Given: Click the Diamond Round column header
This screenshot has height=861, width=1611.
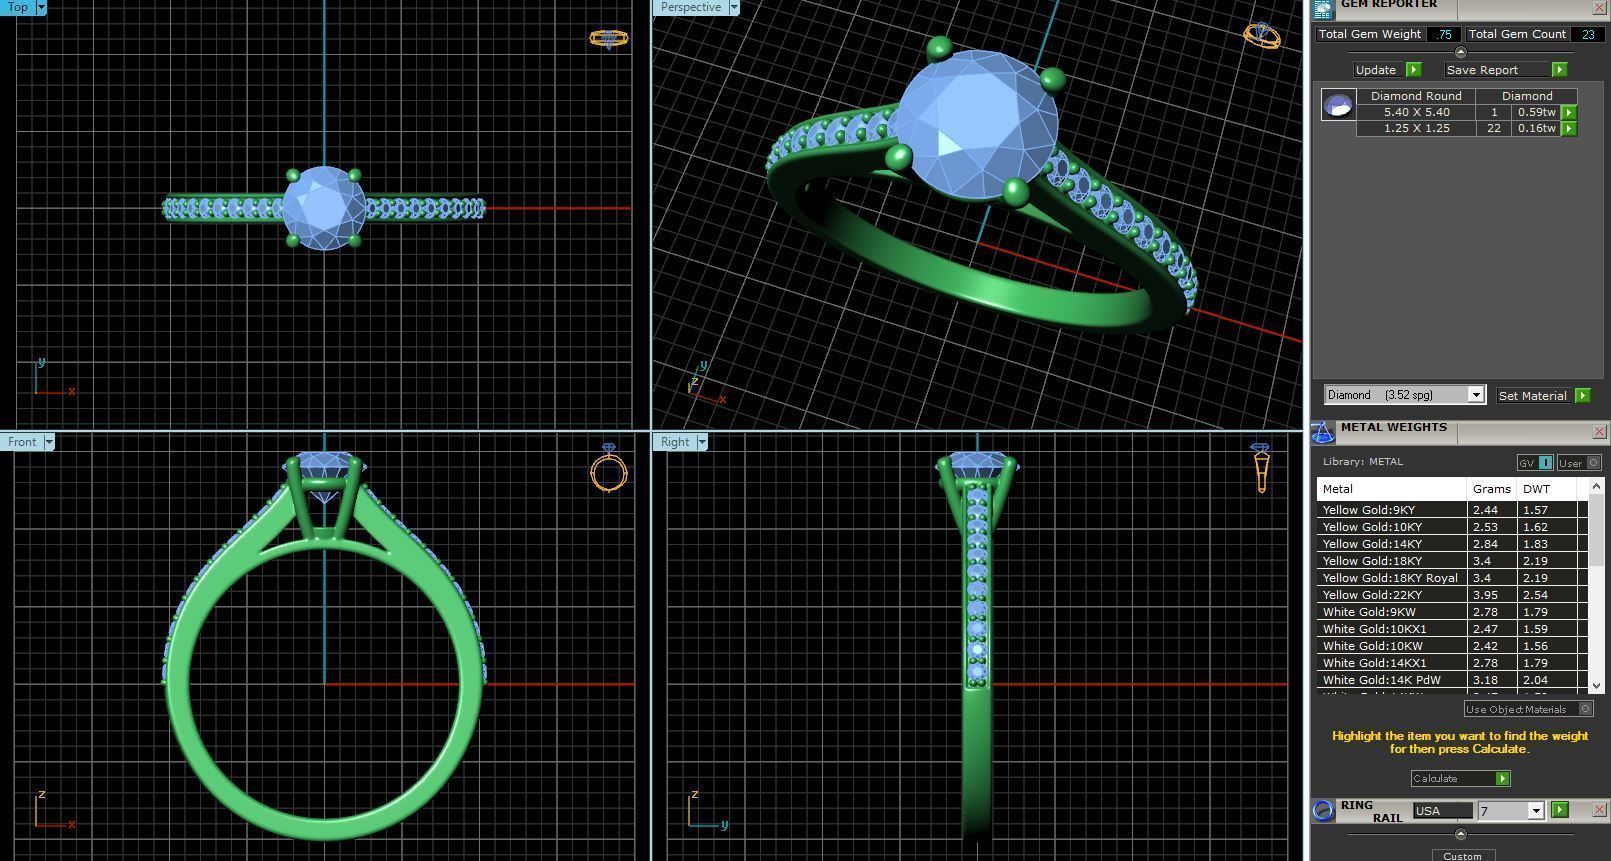Looking at the screenshot, I should pyautogui.click(x=1416, y=96).
